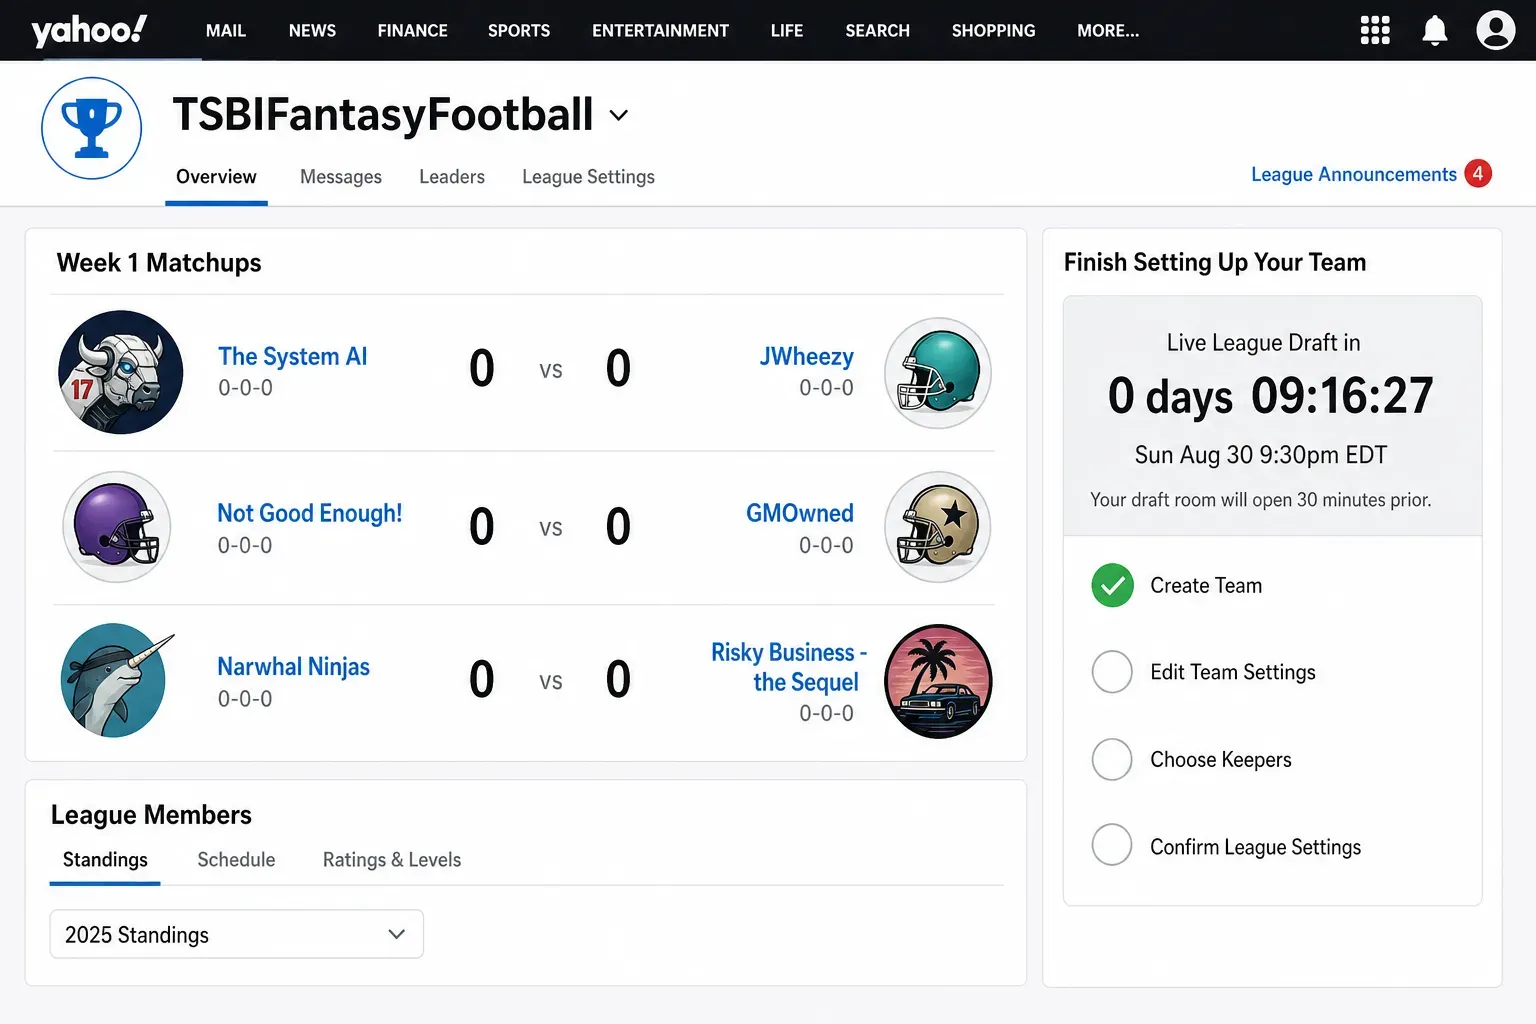The image size is (1536, 1024).
Task: Open Yahoo Mail in the top bar
Action: click(226, 30)
